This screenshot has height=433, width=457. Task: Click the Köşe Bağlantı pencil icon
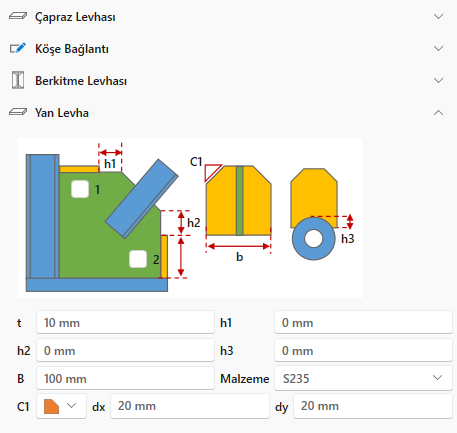click(x=18, y=48)
